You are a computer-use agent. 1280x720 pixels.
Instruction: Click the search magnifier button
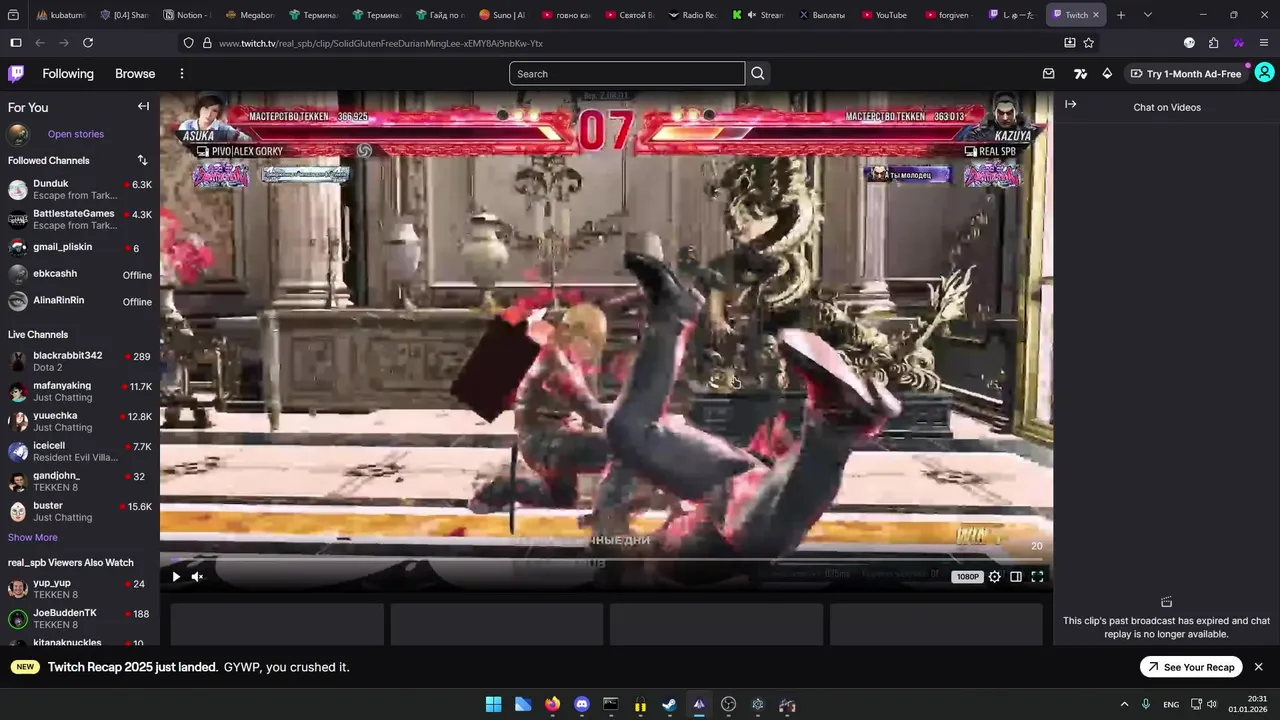(x=758, y=73)
